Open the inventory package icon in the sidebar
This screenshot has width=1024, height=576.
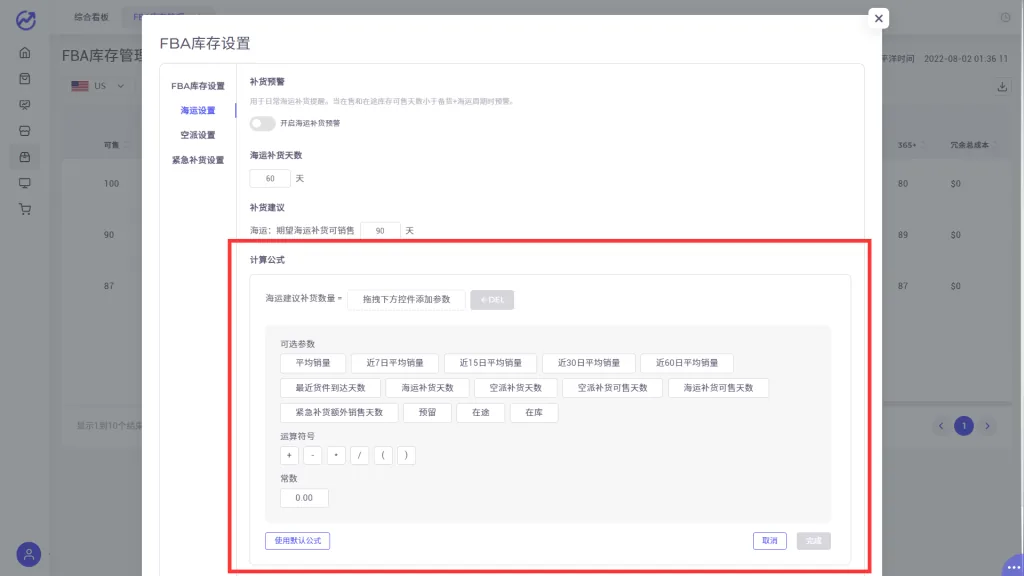[25, 157]
